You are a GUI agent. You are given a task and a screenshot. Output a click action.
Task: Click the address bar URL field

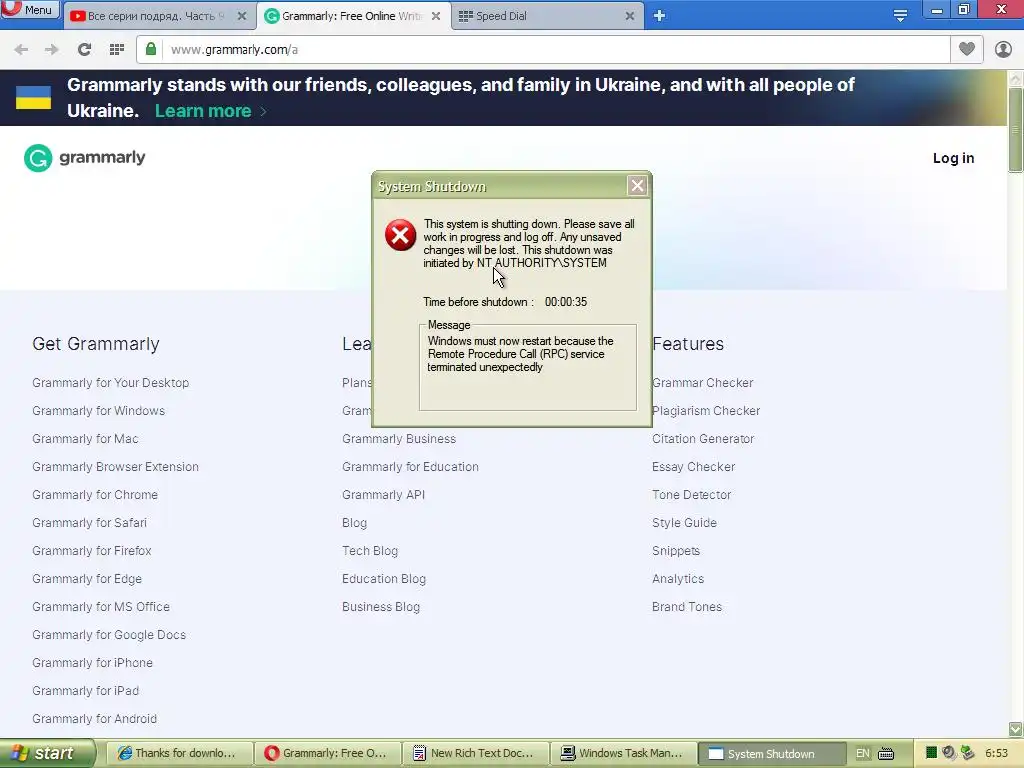click(555, 50)
